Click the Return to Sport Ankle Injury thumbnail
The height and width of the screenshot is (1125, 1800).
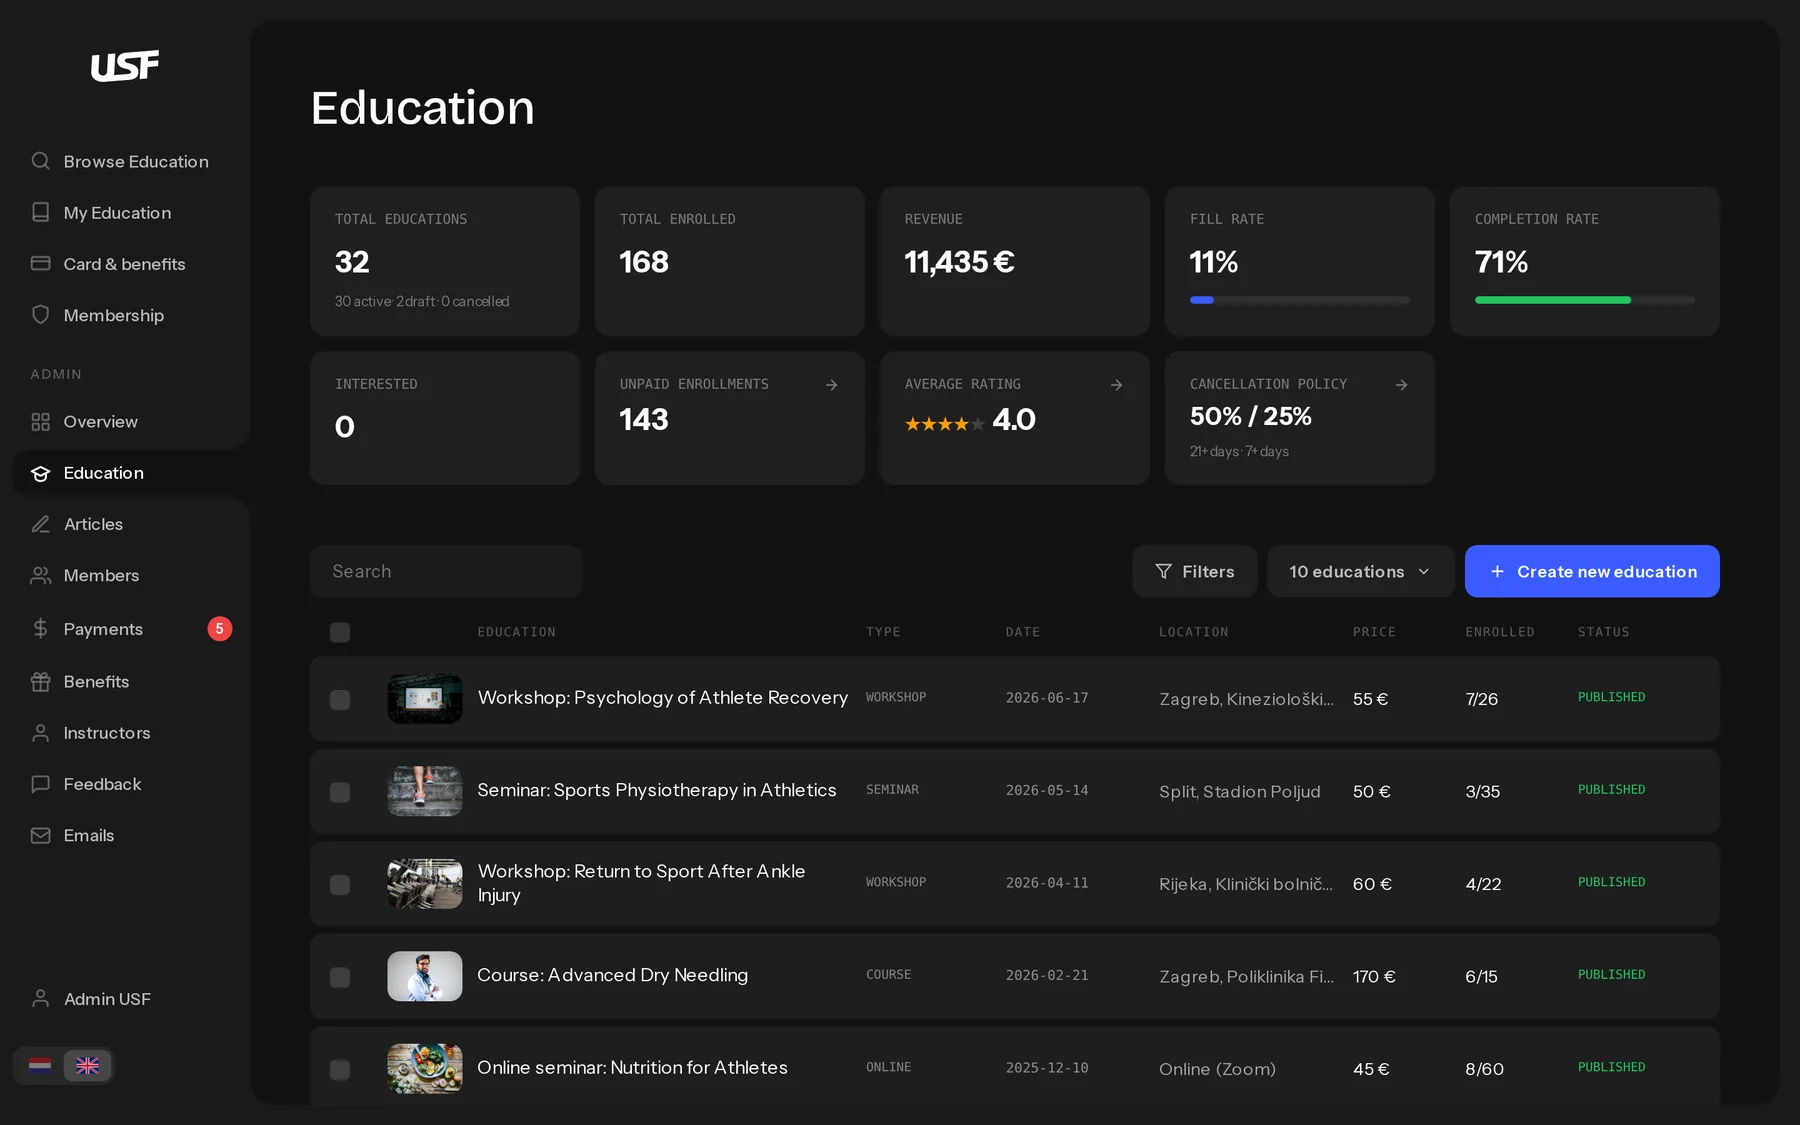[425, 884]
